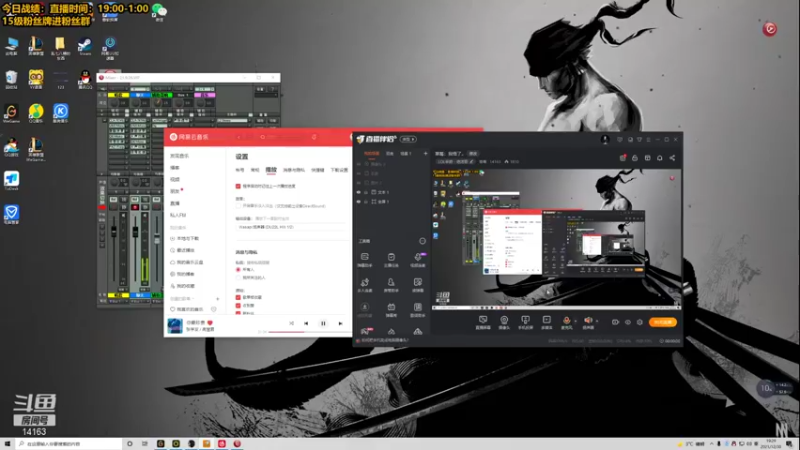The image size is (800, 450).
Task: Toggle preview eye icon beside settings gear
Action: [628, 322]
